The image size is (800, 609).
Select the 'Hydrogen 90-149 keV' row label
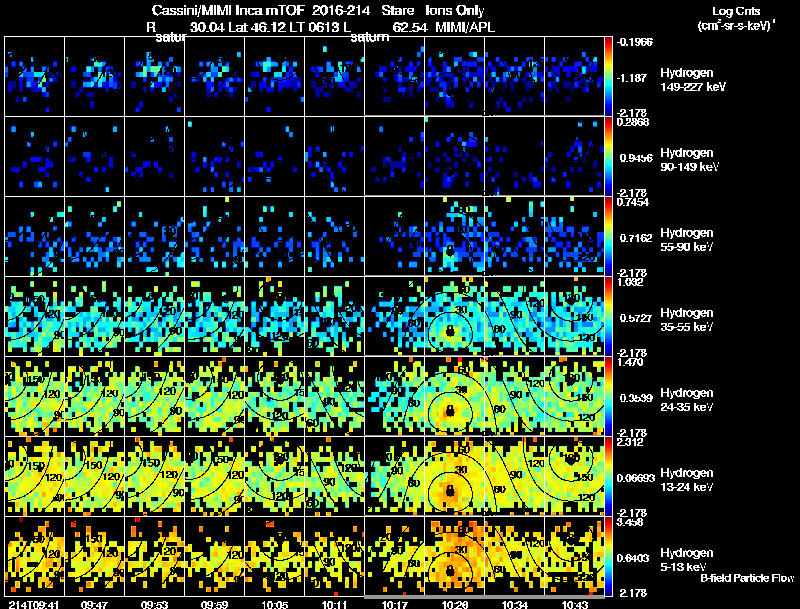coord(689,160)
